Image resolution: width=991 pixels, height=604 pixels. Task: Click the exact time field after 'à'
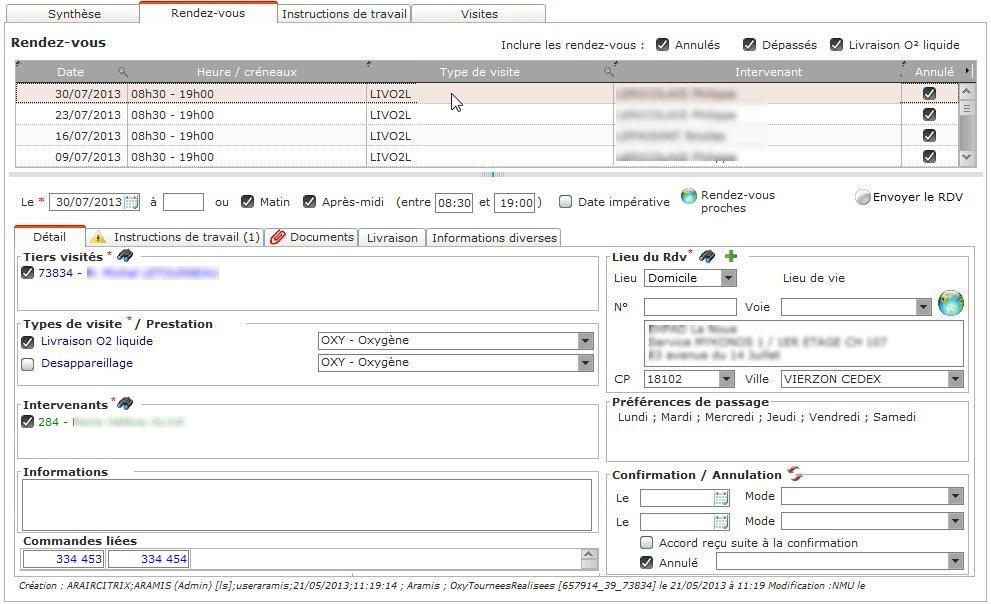click(183, 202)
